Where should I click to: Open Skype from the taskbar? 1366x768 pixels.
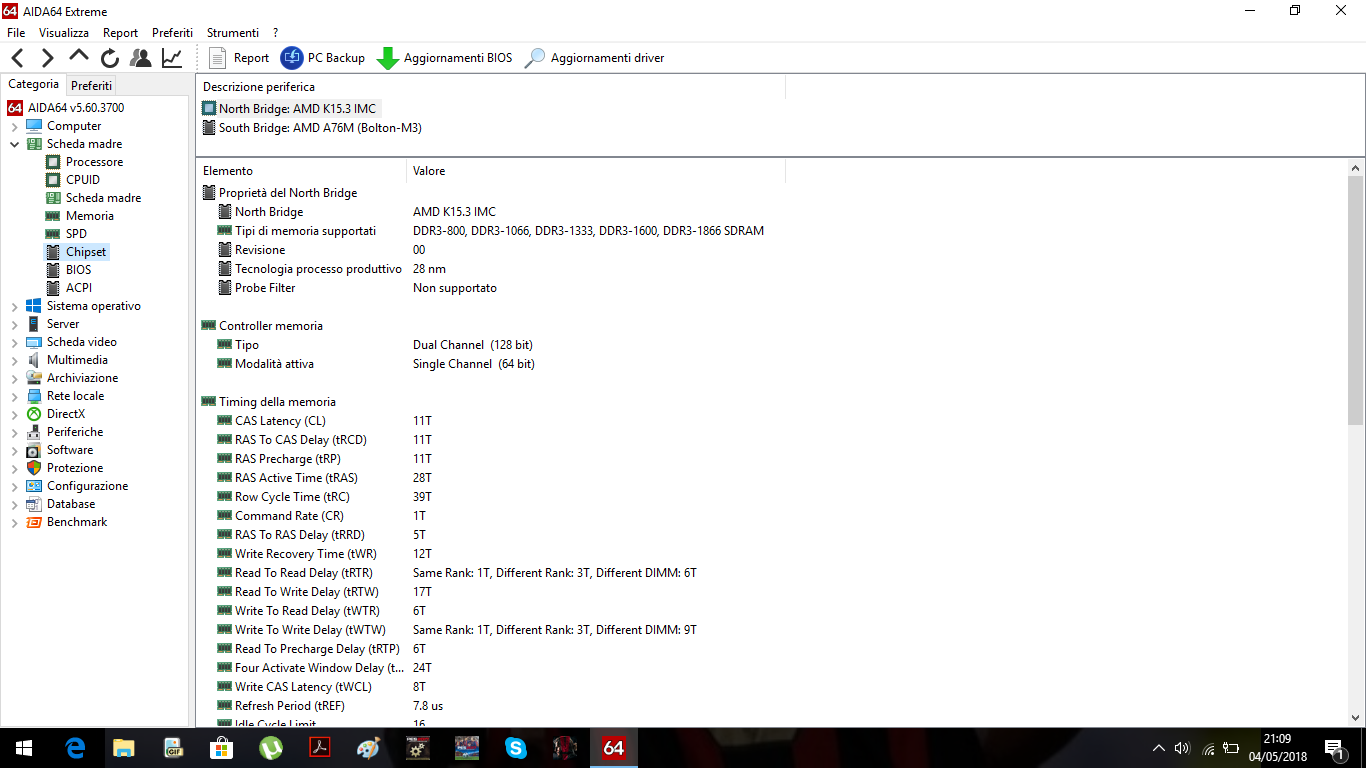pos(516,747)
